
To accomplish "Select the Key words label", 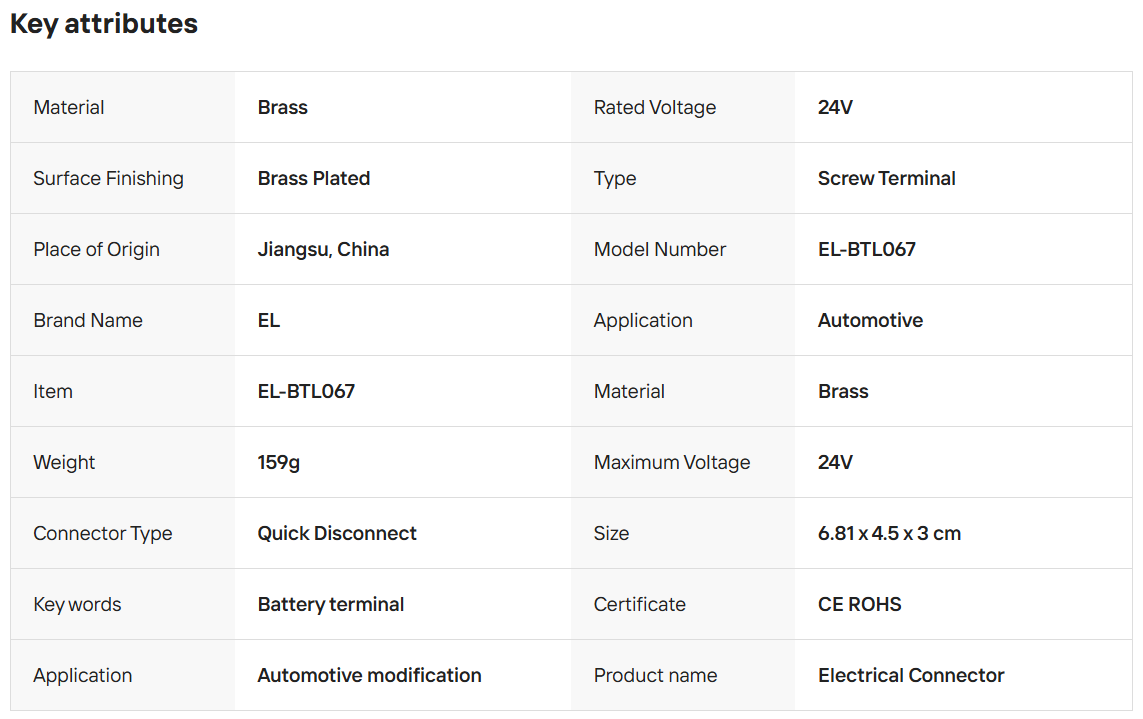I will coord(77,604).
